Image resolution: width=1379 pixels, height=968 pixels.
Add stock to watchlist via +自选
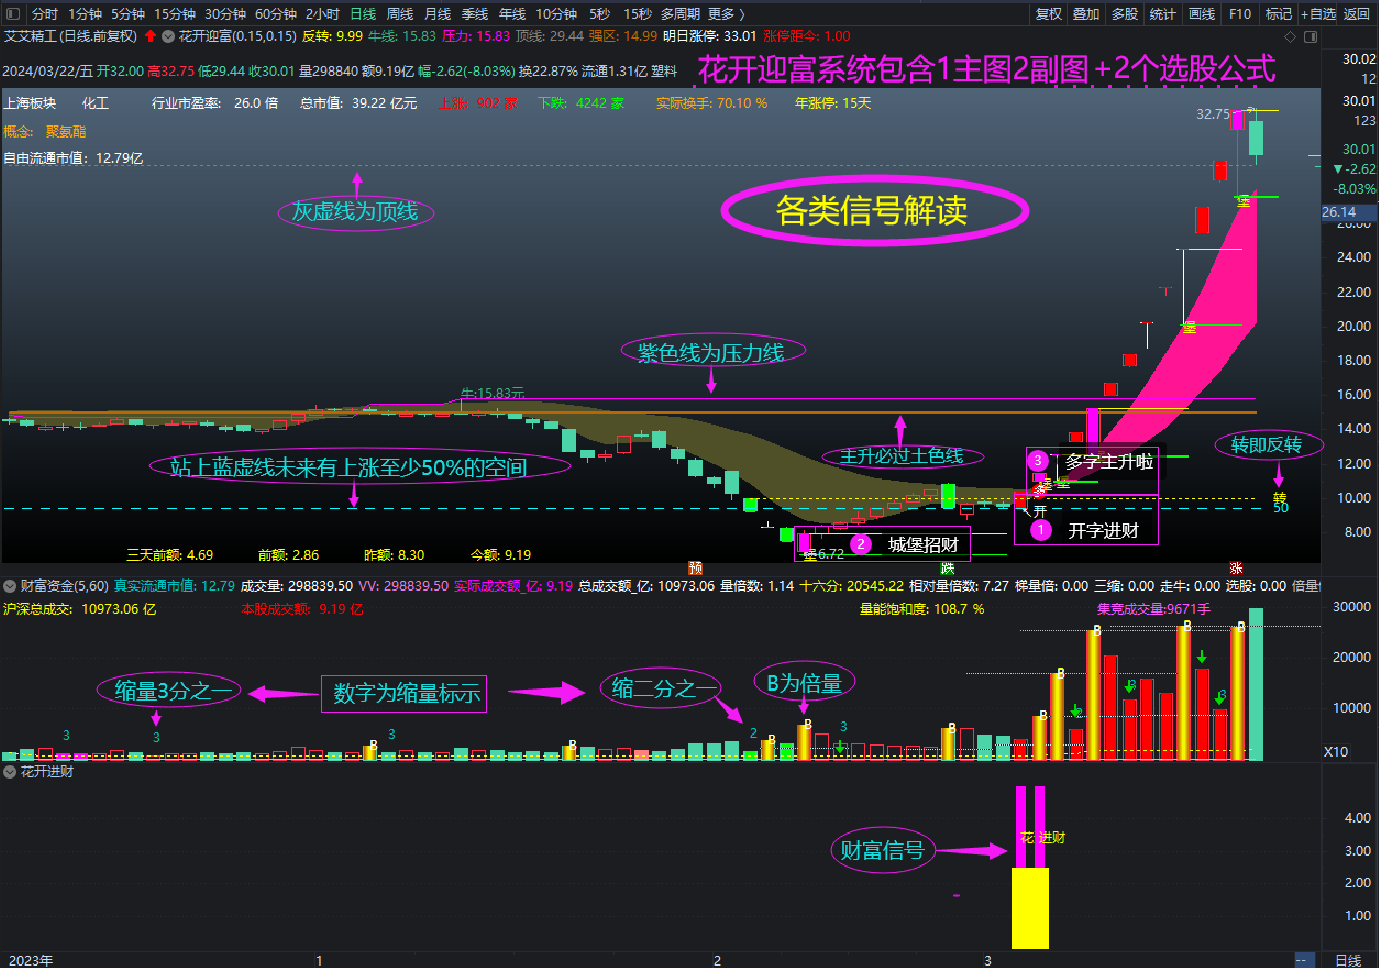coord(1318,14)
